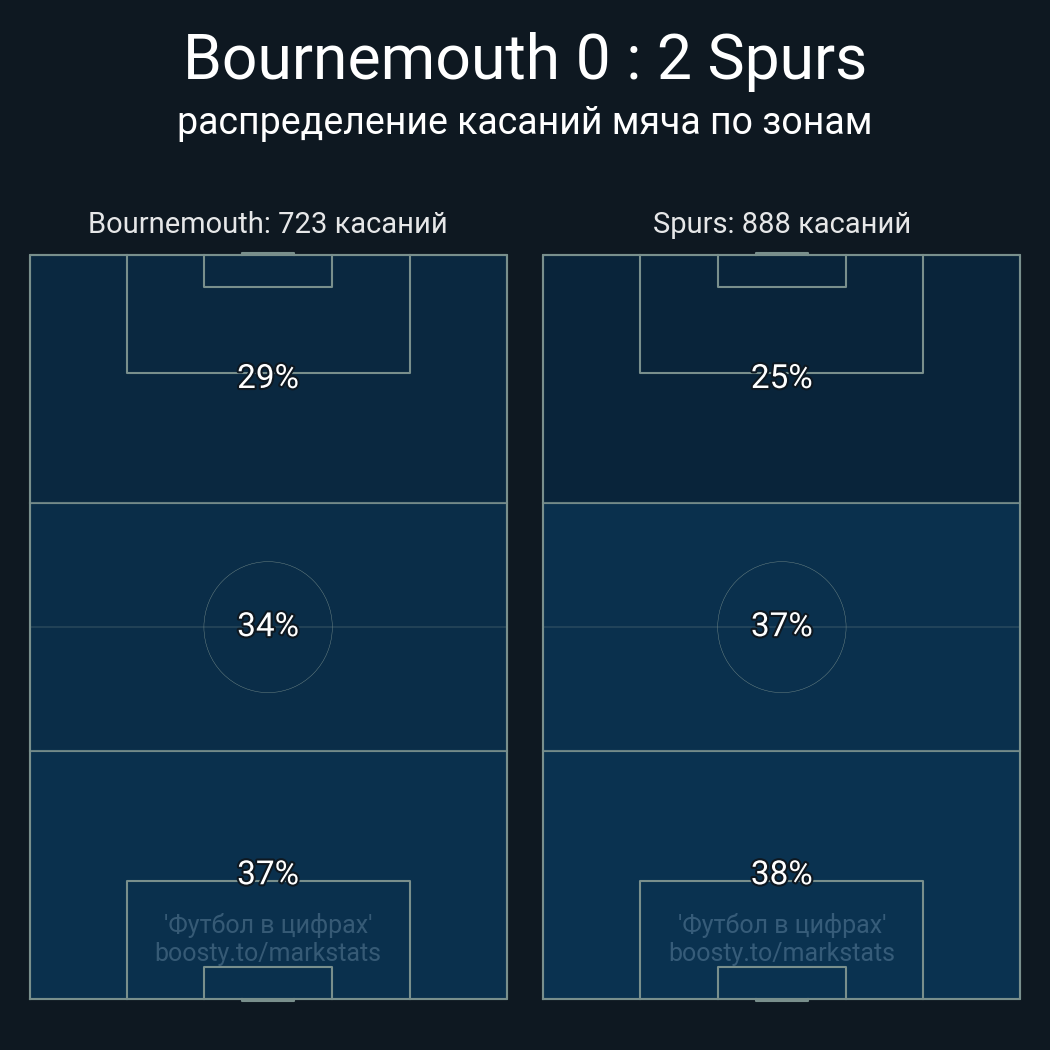Screen dimensions: 1050x1050
Task: Click the Spurs team name in the main title
Action: (787, 58)
